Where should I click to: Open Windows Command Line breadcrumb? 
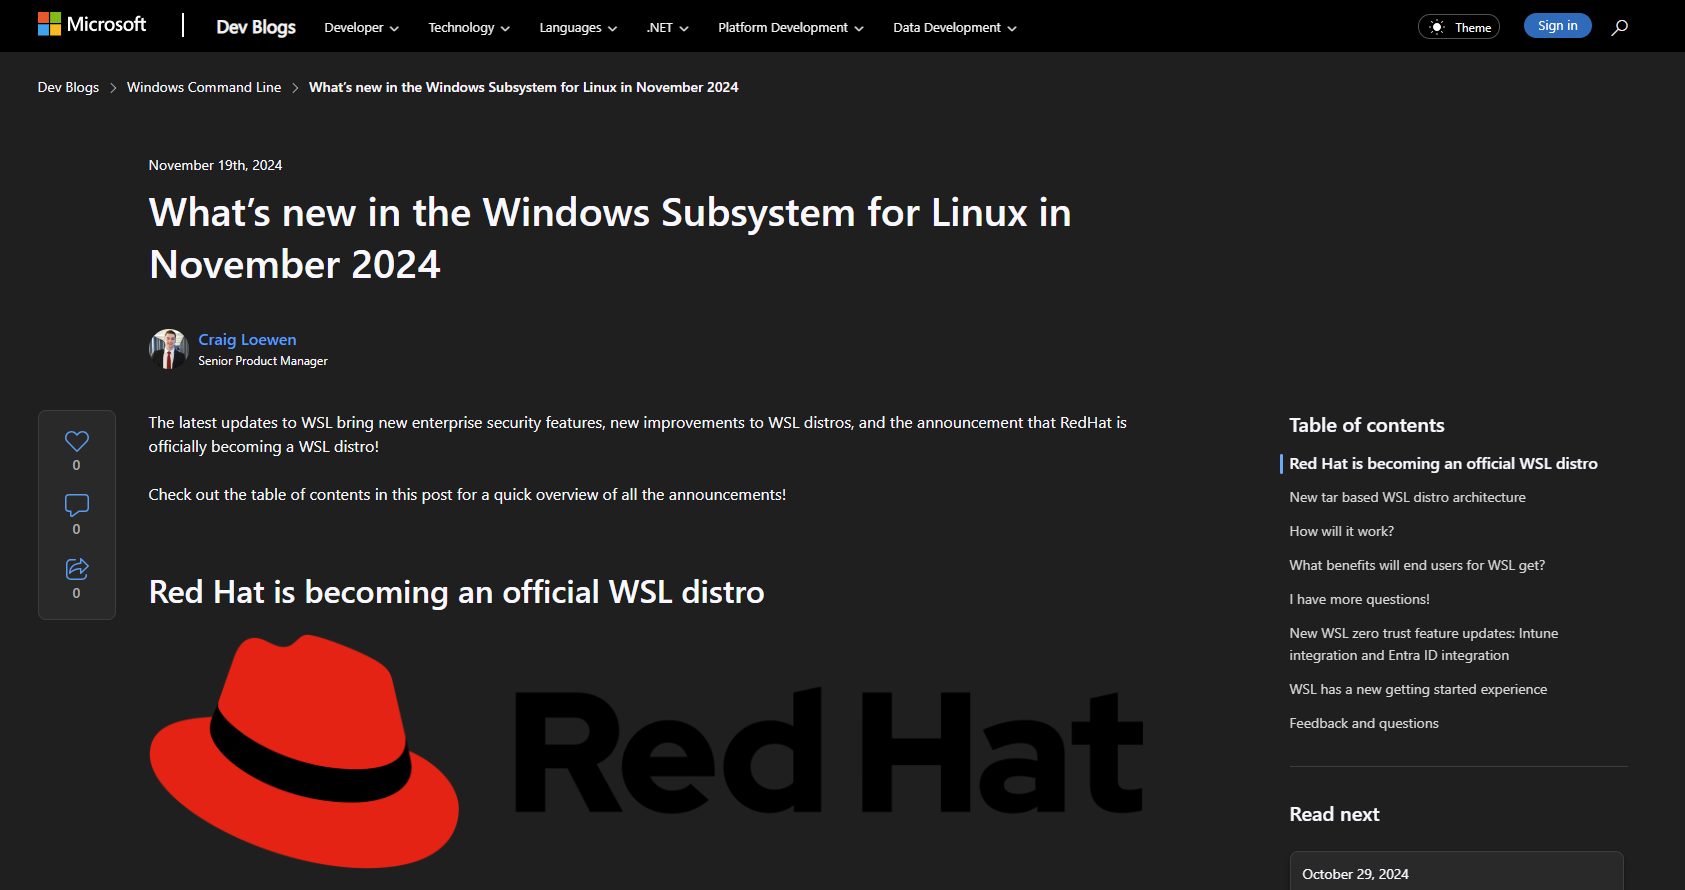(204, 88)
